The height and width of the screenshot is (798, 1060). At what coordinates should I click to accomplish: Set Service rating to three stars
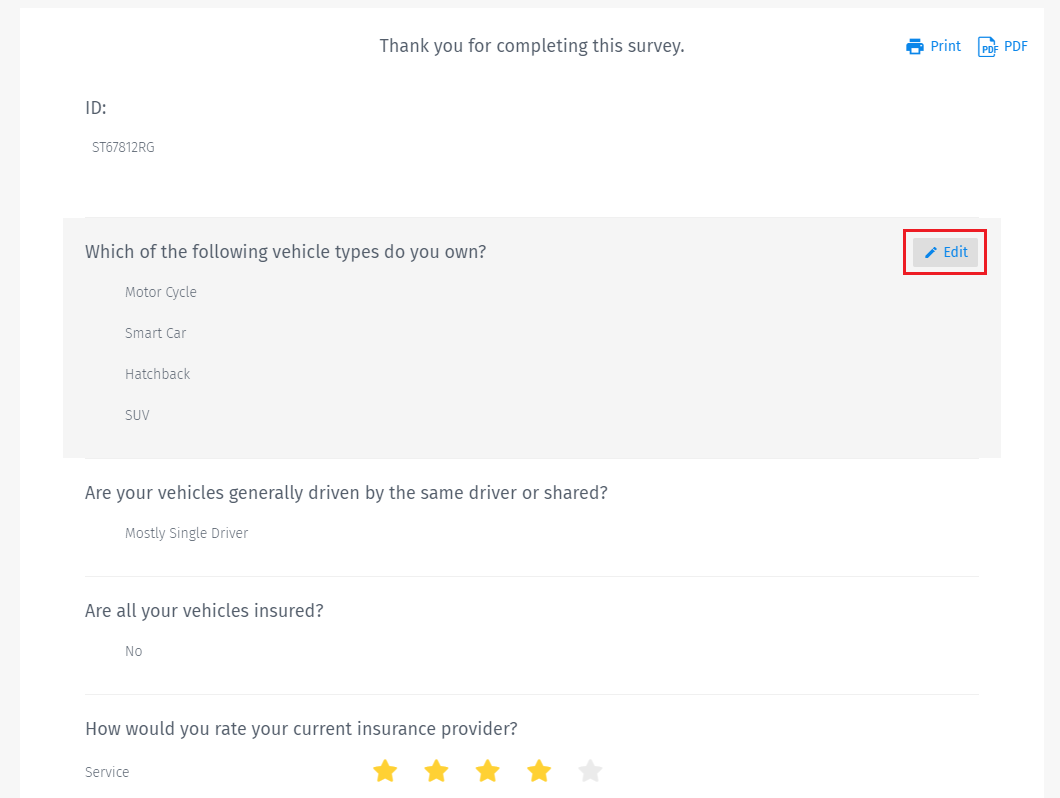[x=487, y=771]
